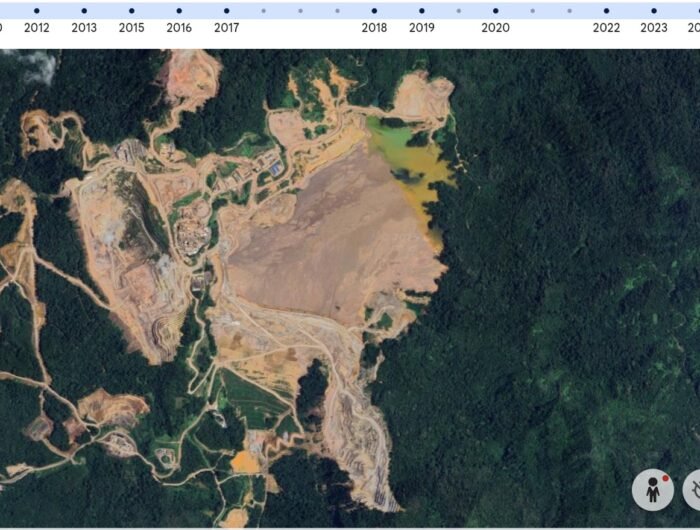
Task: Go to the 2019 timeline point
Action: click(422, 11)
